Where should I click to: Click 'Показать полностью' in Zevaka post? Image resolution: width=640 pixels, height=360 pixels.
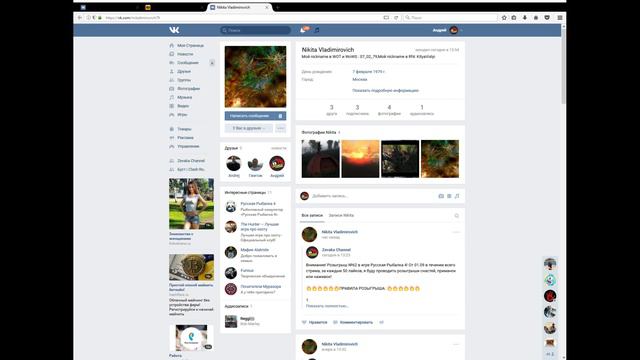tap(327, 306)
